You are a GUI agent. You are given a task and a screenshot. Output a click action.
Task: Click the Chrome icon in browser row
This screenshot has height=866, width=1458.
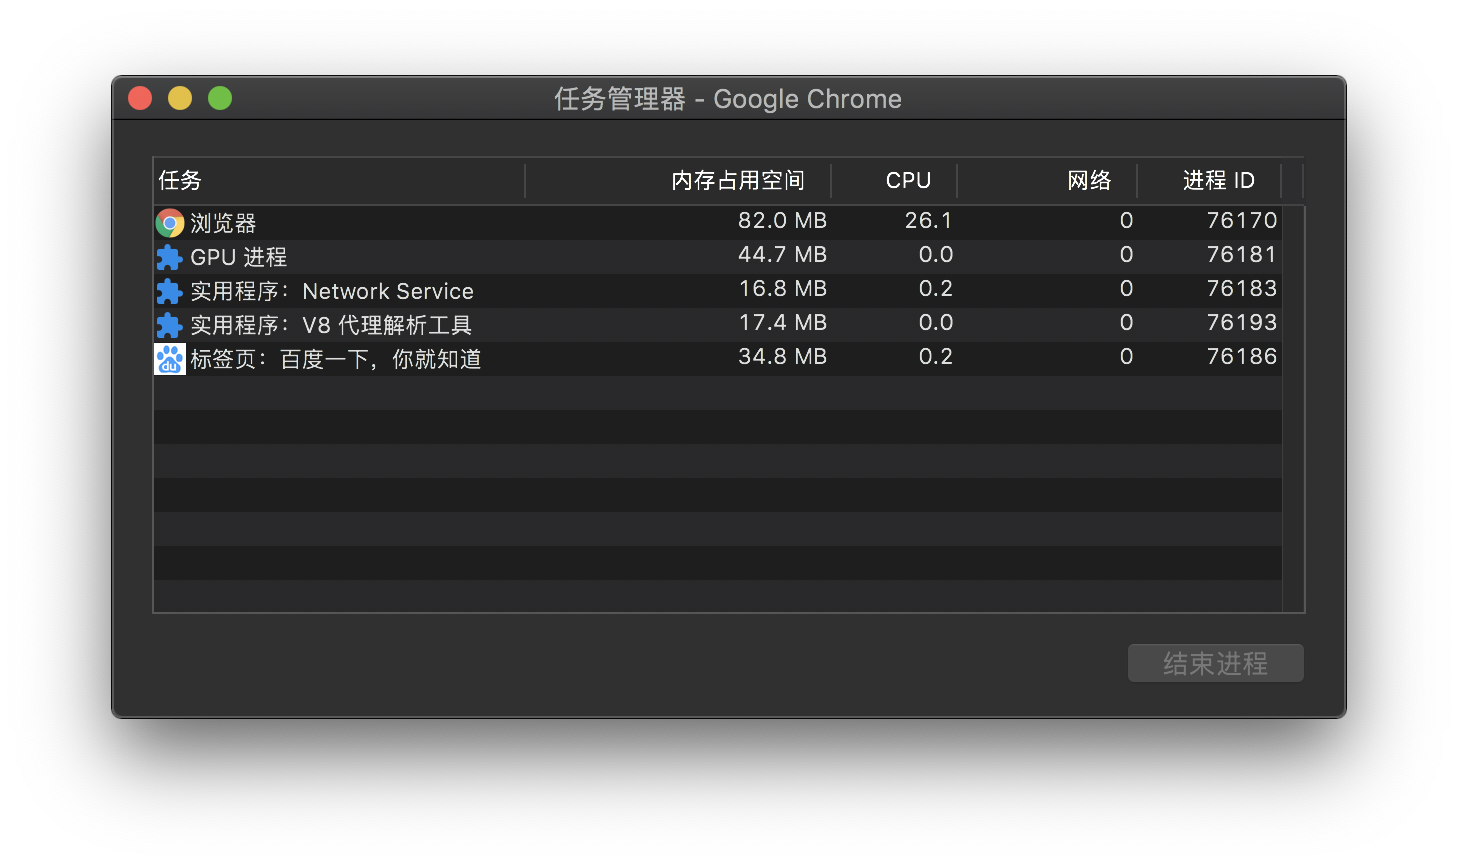(x=170, y=222)
